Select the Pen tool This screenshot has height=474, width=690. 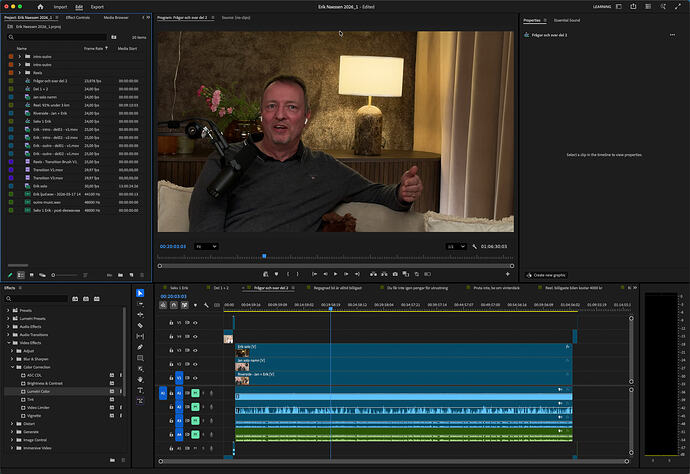click(x=140, y=347)
